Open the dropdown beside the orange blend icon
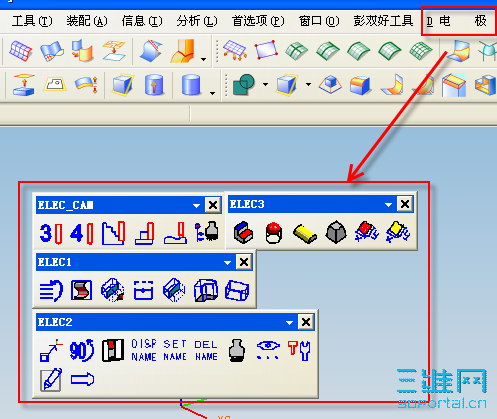Viewport: 497px width, 419px height. 203,59
